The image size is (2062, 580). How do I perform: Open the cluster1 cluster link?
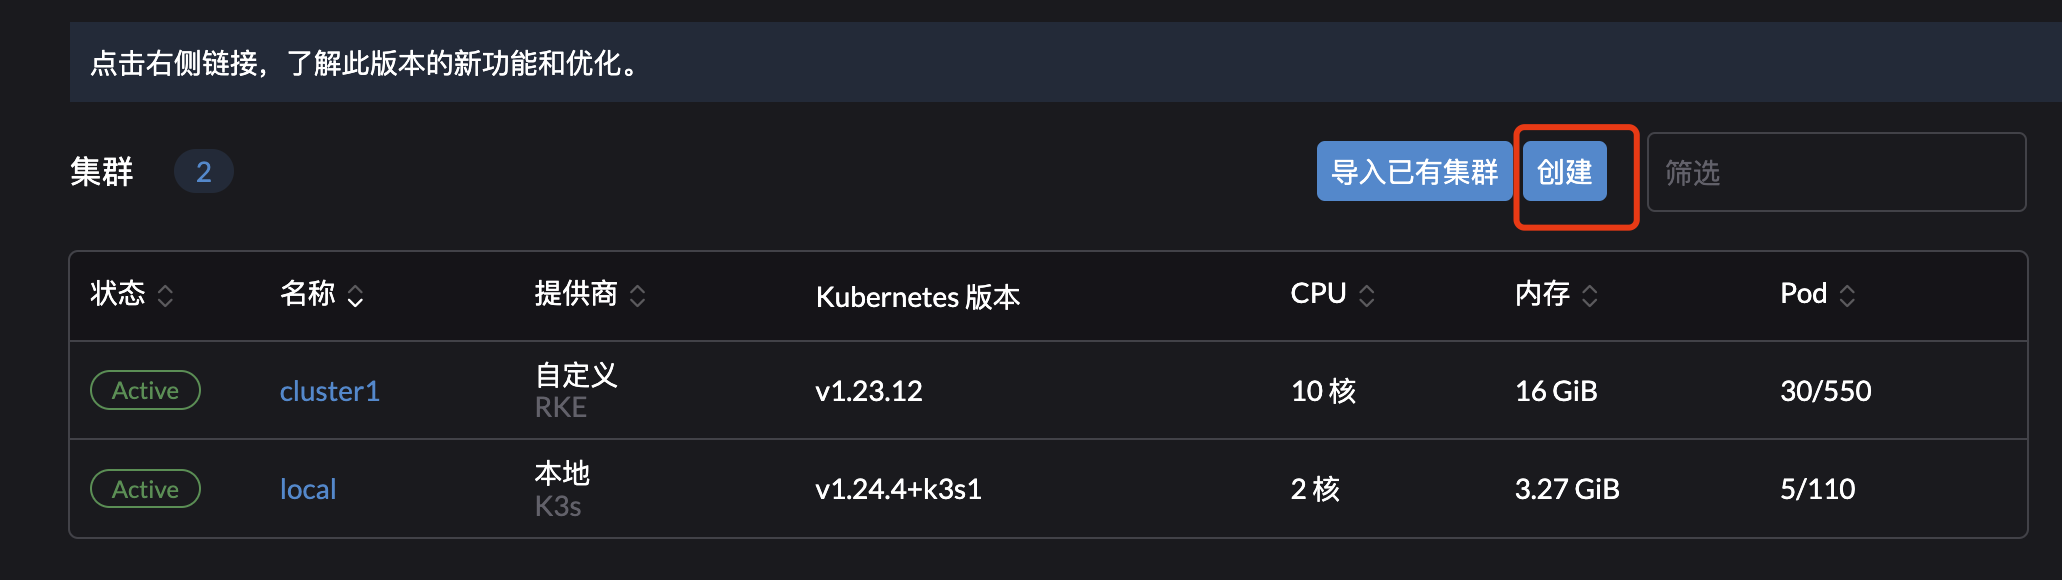[x=330, y=391]
